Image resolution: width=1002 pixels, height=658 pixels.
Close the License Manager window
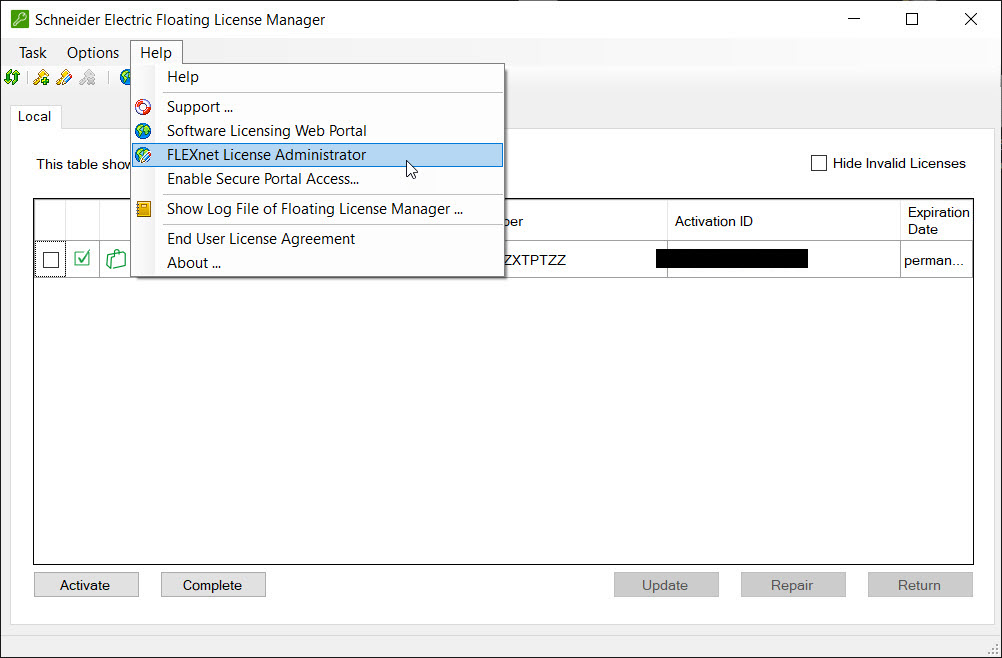tap(970, 20)
